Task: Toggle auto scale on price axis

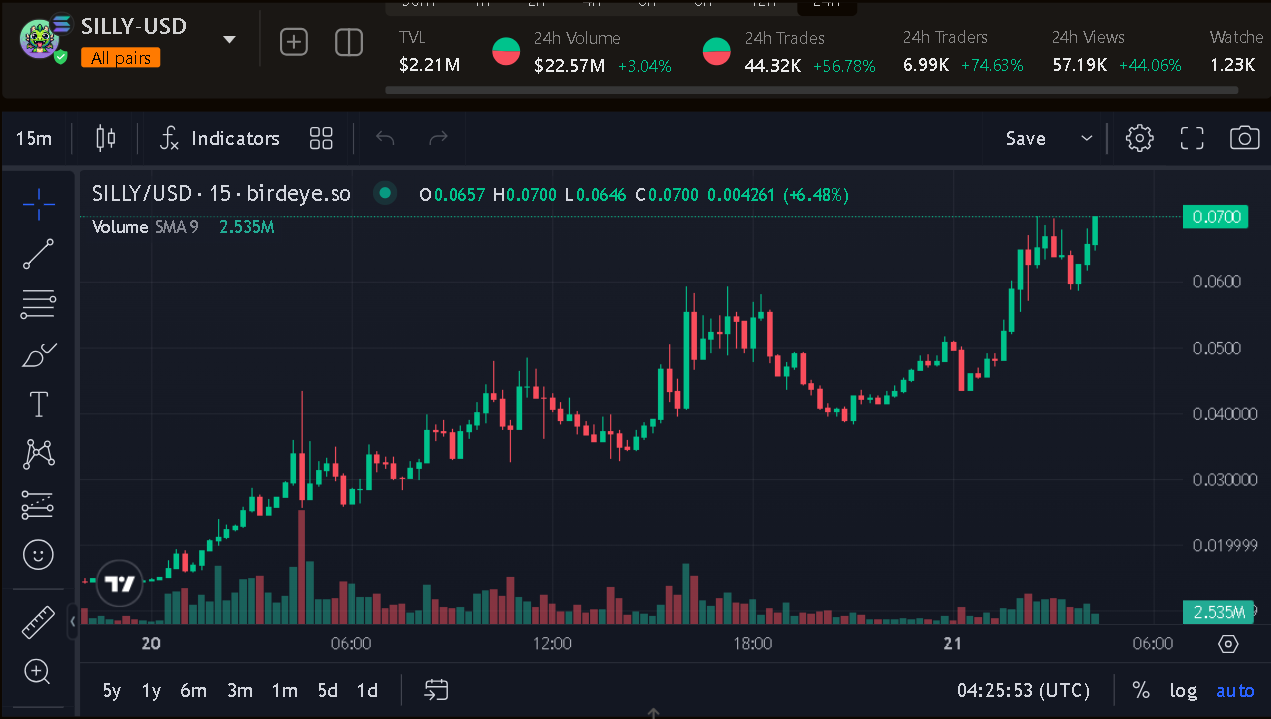Action: point(1235,690)
